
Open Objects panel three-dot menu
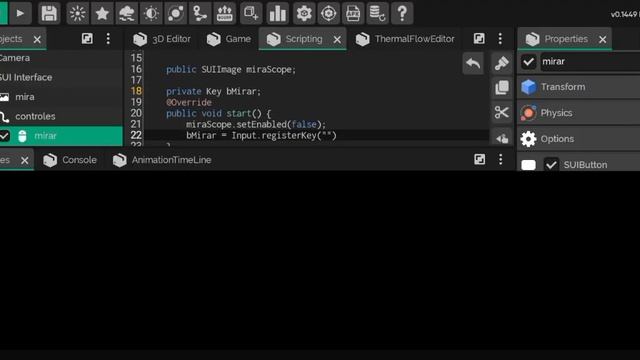click(x=108, y=39)
